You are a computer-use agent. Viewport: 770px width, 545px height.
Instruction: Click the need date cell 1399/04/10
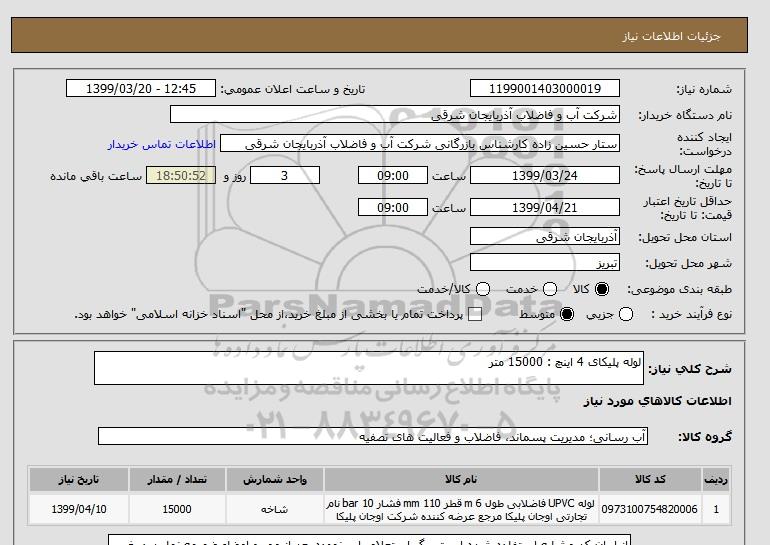(x=79, y=509)
